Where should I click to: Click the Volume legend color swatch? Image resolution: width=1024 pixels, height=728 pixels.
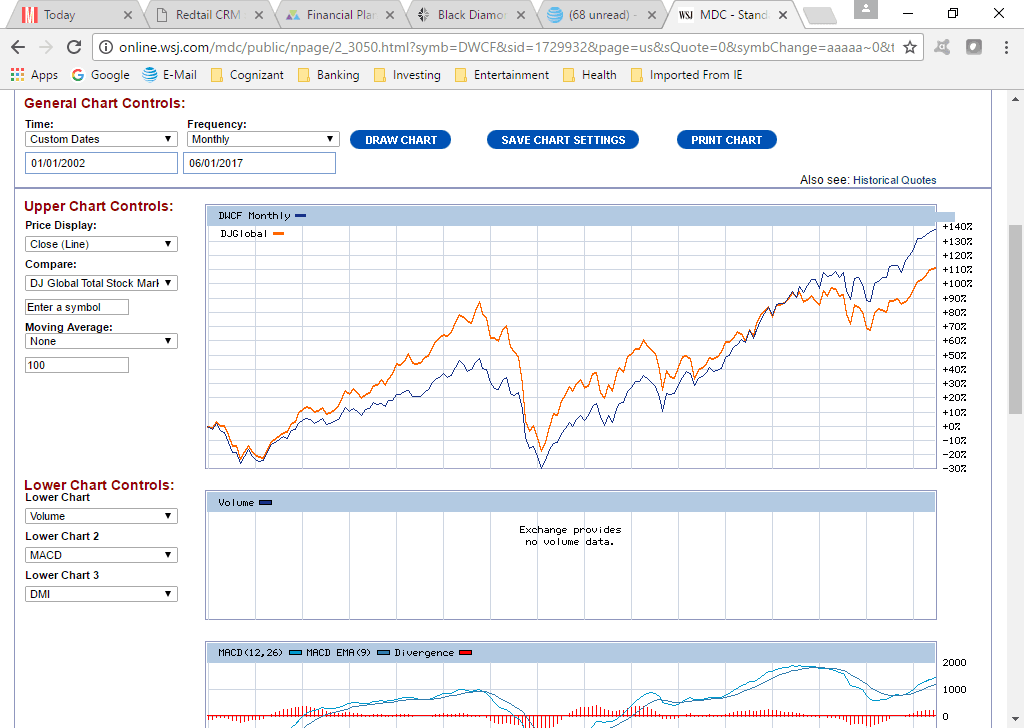(x=265, y=503)
